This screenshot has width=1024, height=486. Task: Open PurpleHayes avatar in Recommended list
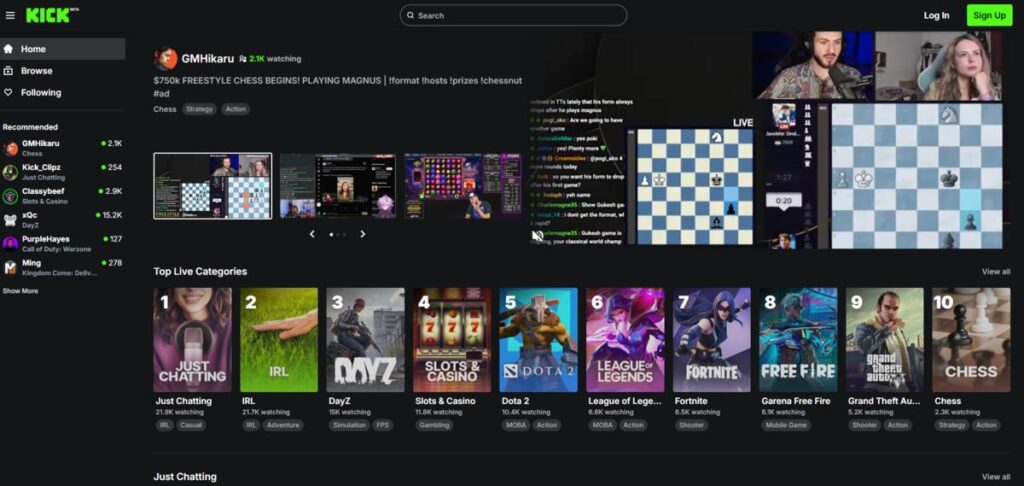pos(10,244)
